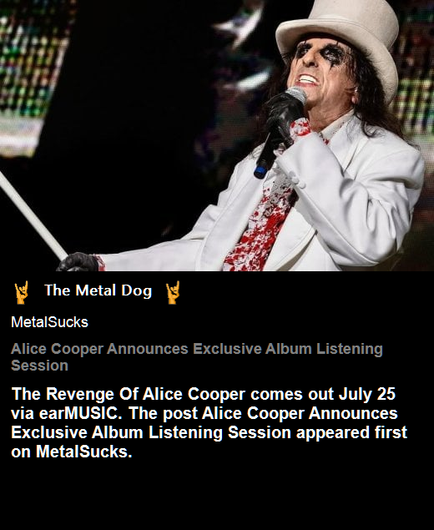This screenshot has width=434, height=530.
Task: Click the Revenge Of Alice Cooper text
Action: (x=128, y=394)
